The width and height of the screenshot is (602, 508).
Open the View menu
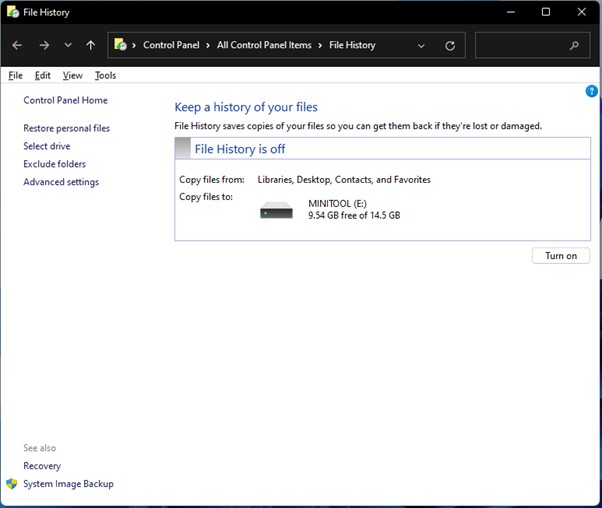72,75
